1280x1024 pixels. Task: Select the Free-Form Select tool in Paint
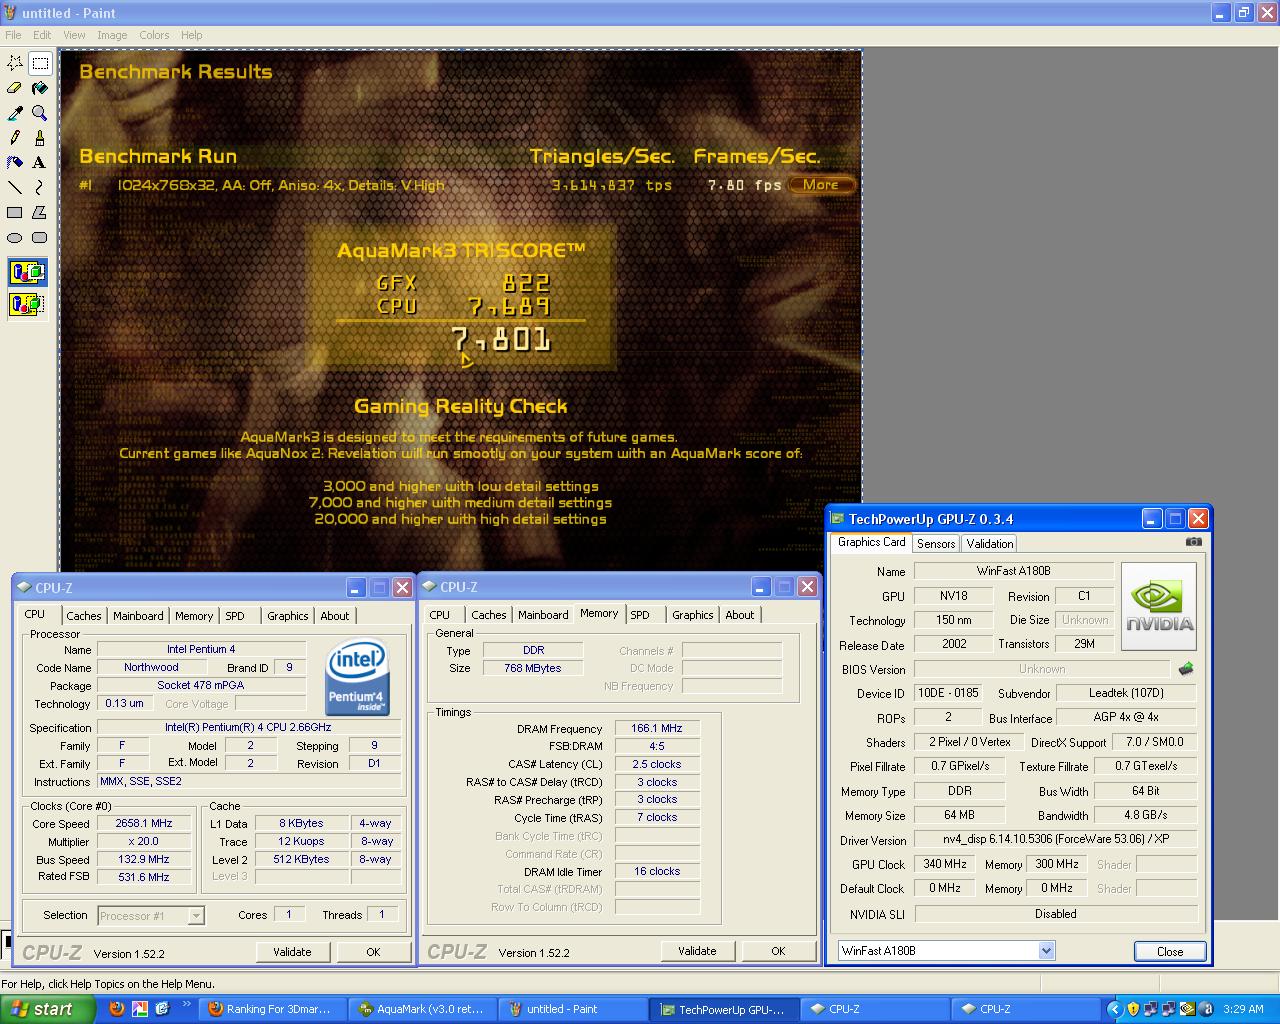[x=15, y=63]
